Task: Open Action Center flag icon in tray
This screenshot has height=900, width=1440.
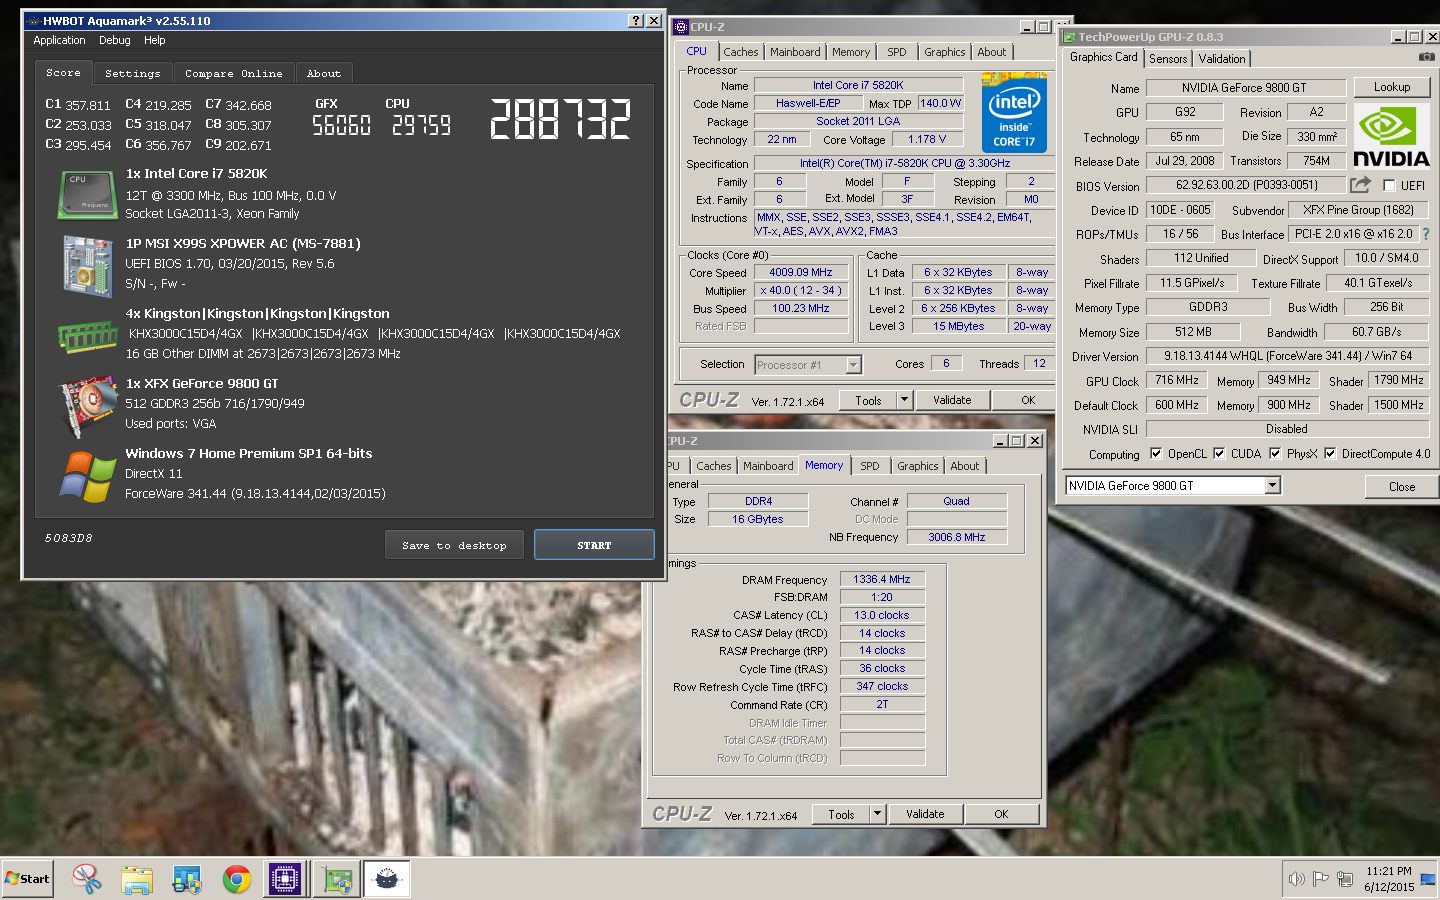Action: (1320, 879)
